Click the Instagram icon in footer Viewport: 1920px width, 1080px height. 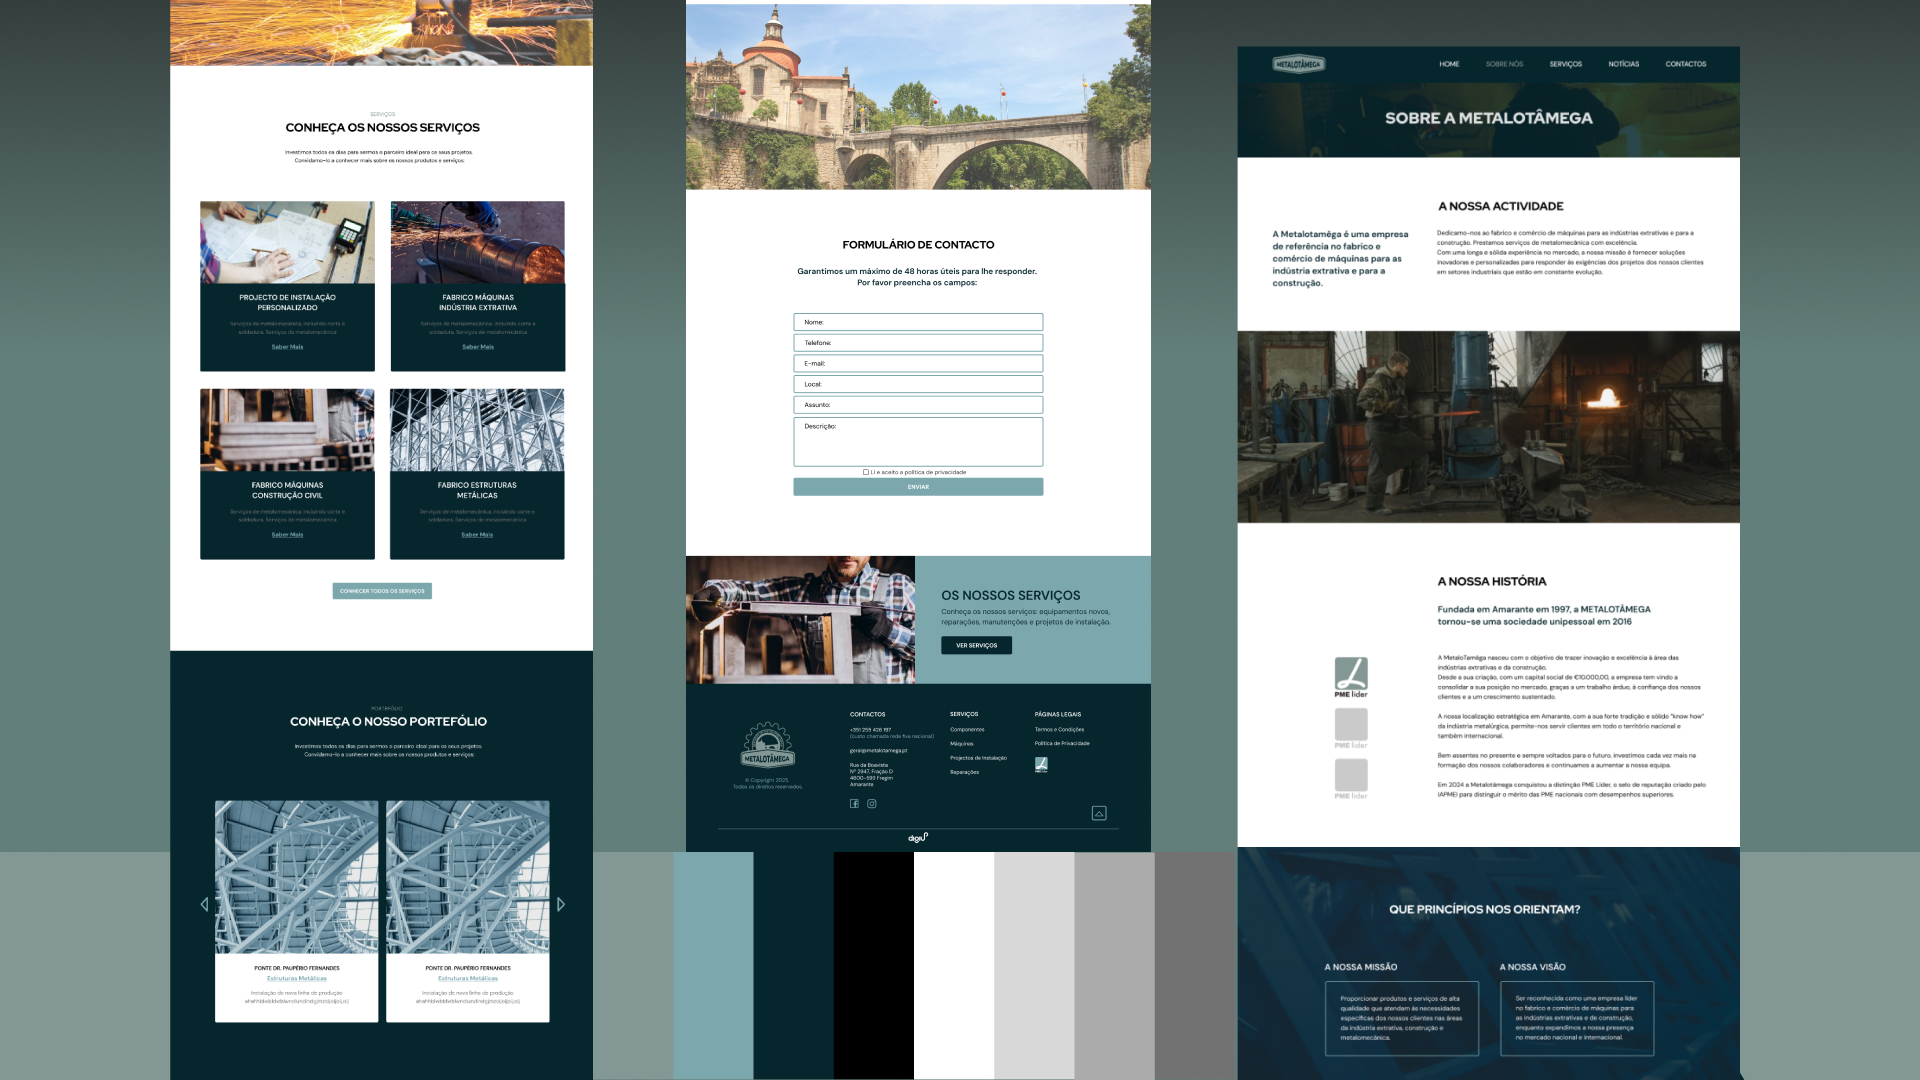click(872, 804)
